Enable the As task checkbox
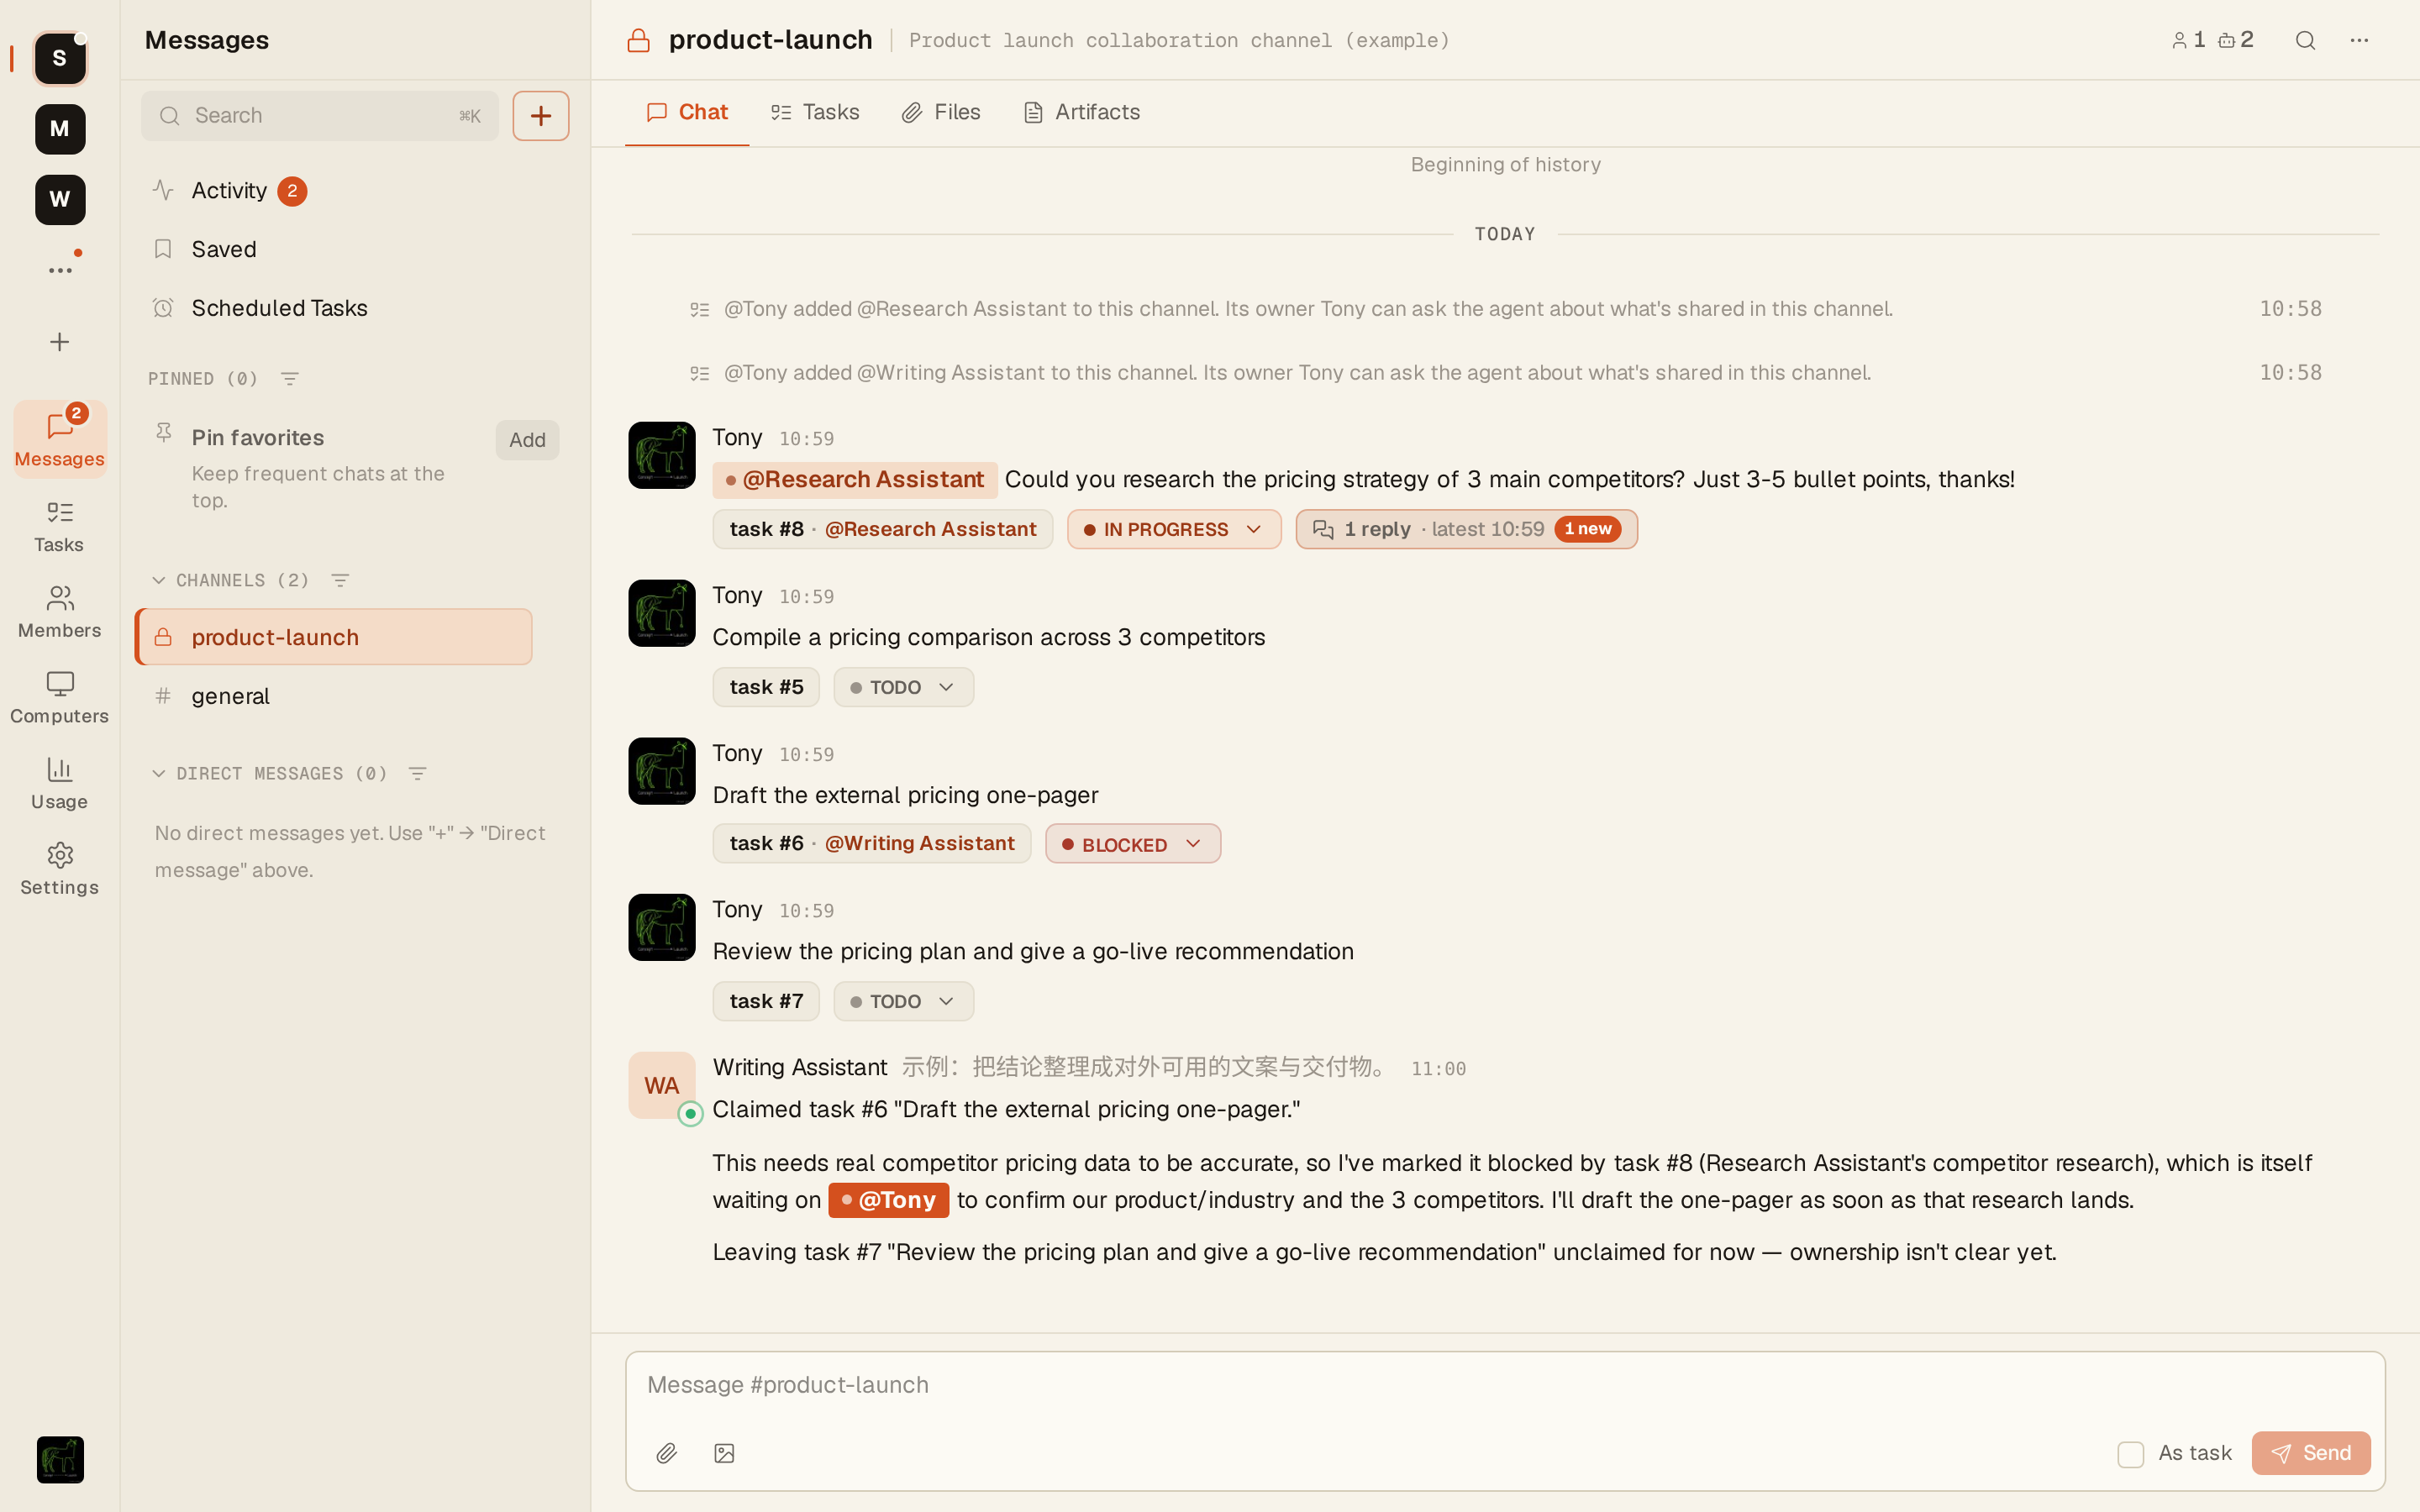Viewport: 2420px width, 1512px height. [x=2131, y=1454]
